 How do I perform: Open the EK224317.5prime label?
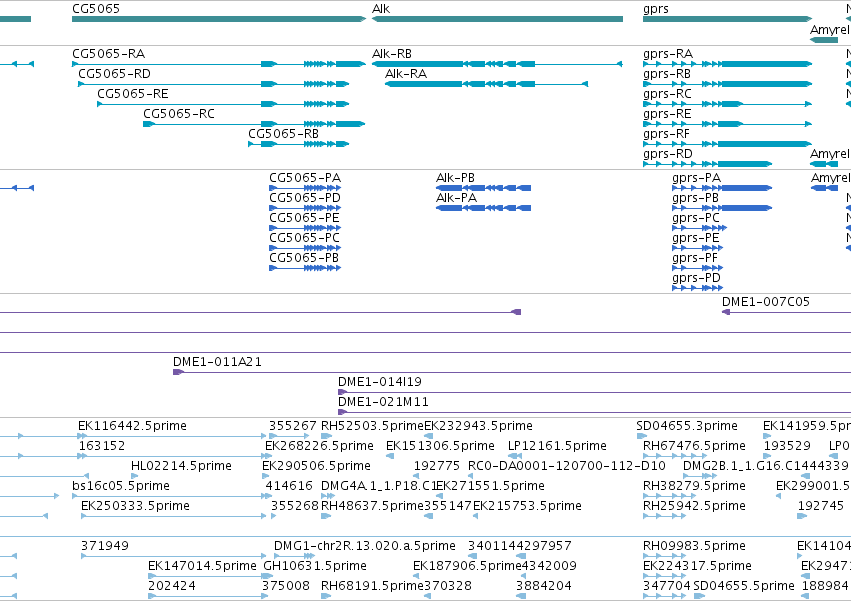pyautogui.click(x=697, y=566)
